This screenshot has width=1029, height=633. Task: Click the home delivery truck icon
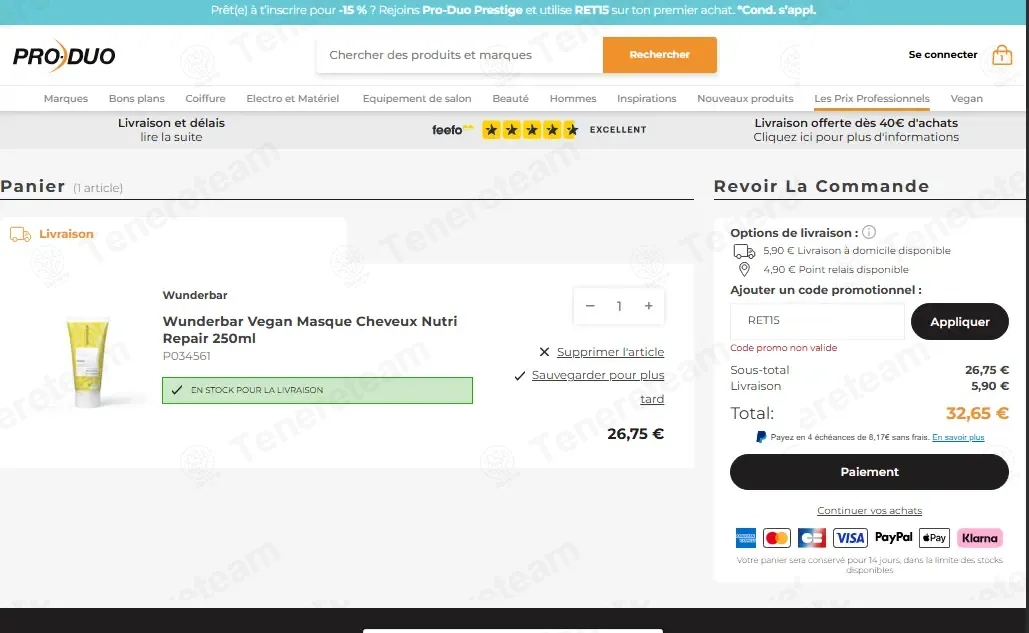pyautogui.click(x=744, y=251)
